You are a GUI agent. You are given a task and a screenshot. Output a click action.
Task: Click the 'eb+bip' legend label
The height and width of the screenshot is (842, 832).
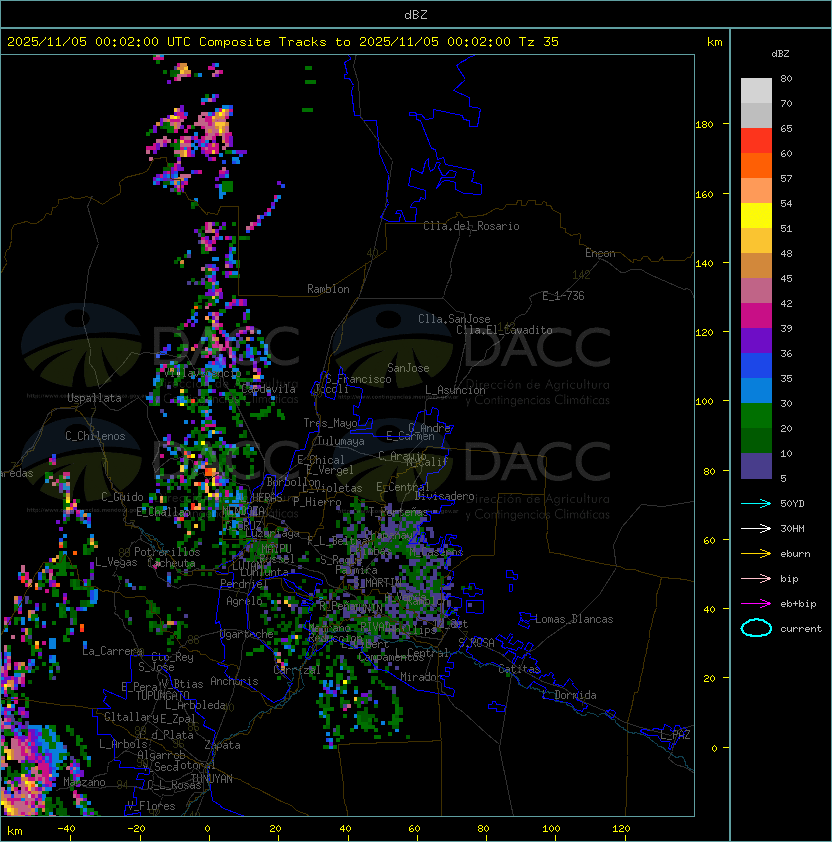(798, 604)
